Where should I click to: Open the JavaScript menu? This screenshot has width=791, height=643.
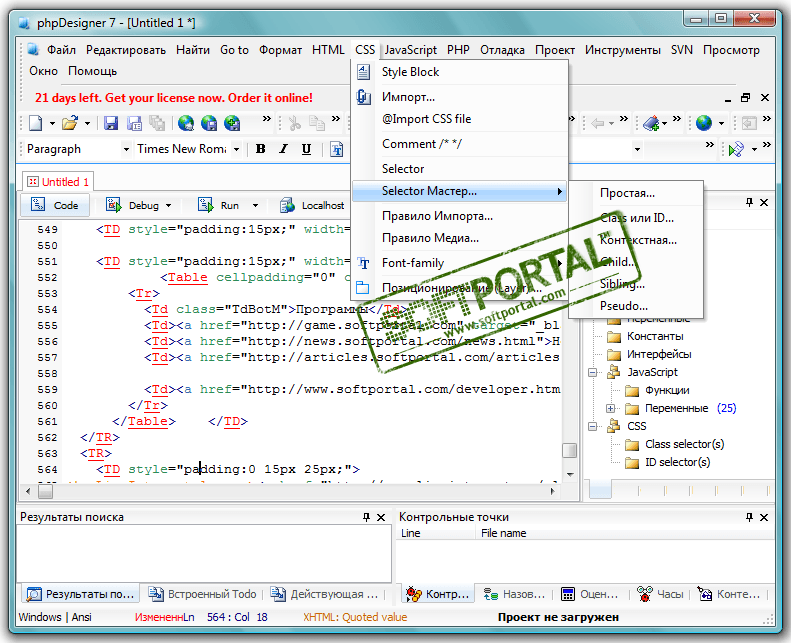[x=411, y=50]
